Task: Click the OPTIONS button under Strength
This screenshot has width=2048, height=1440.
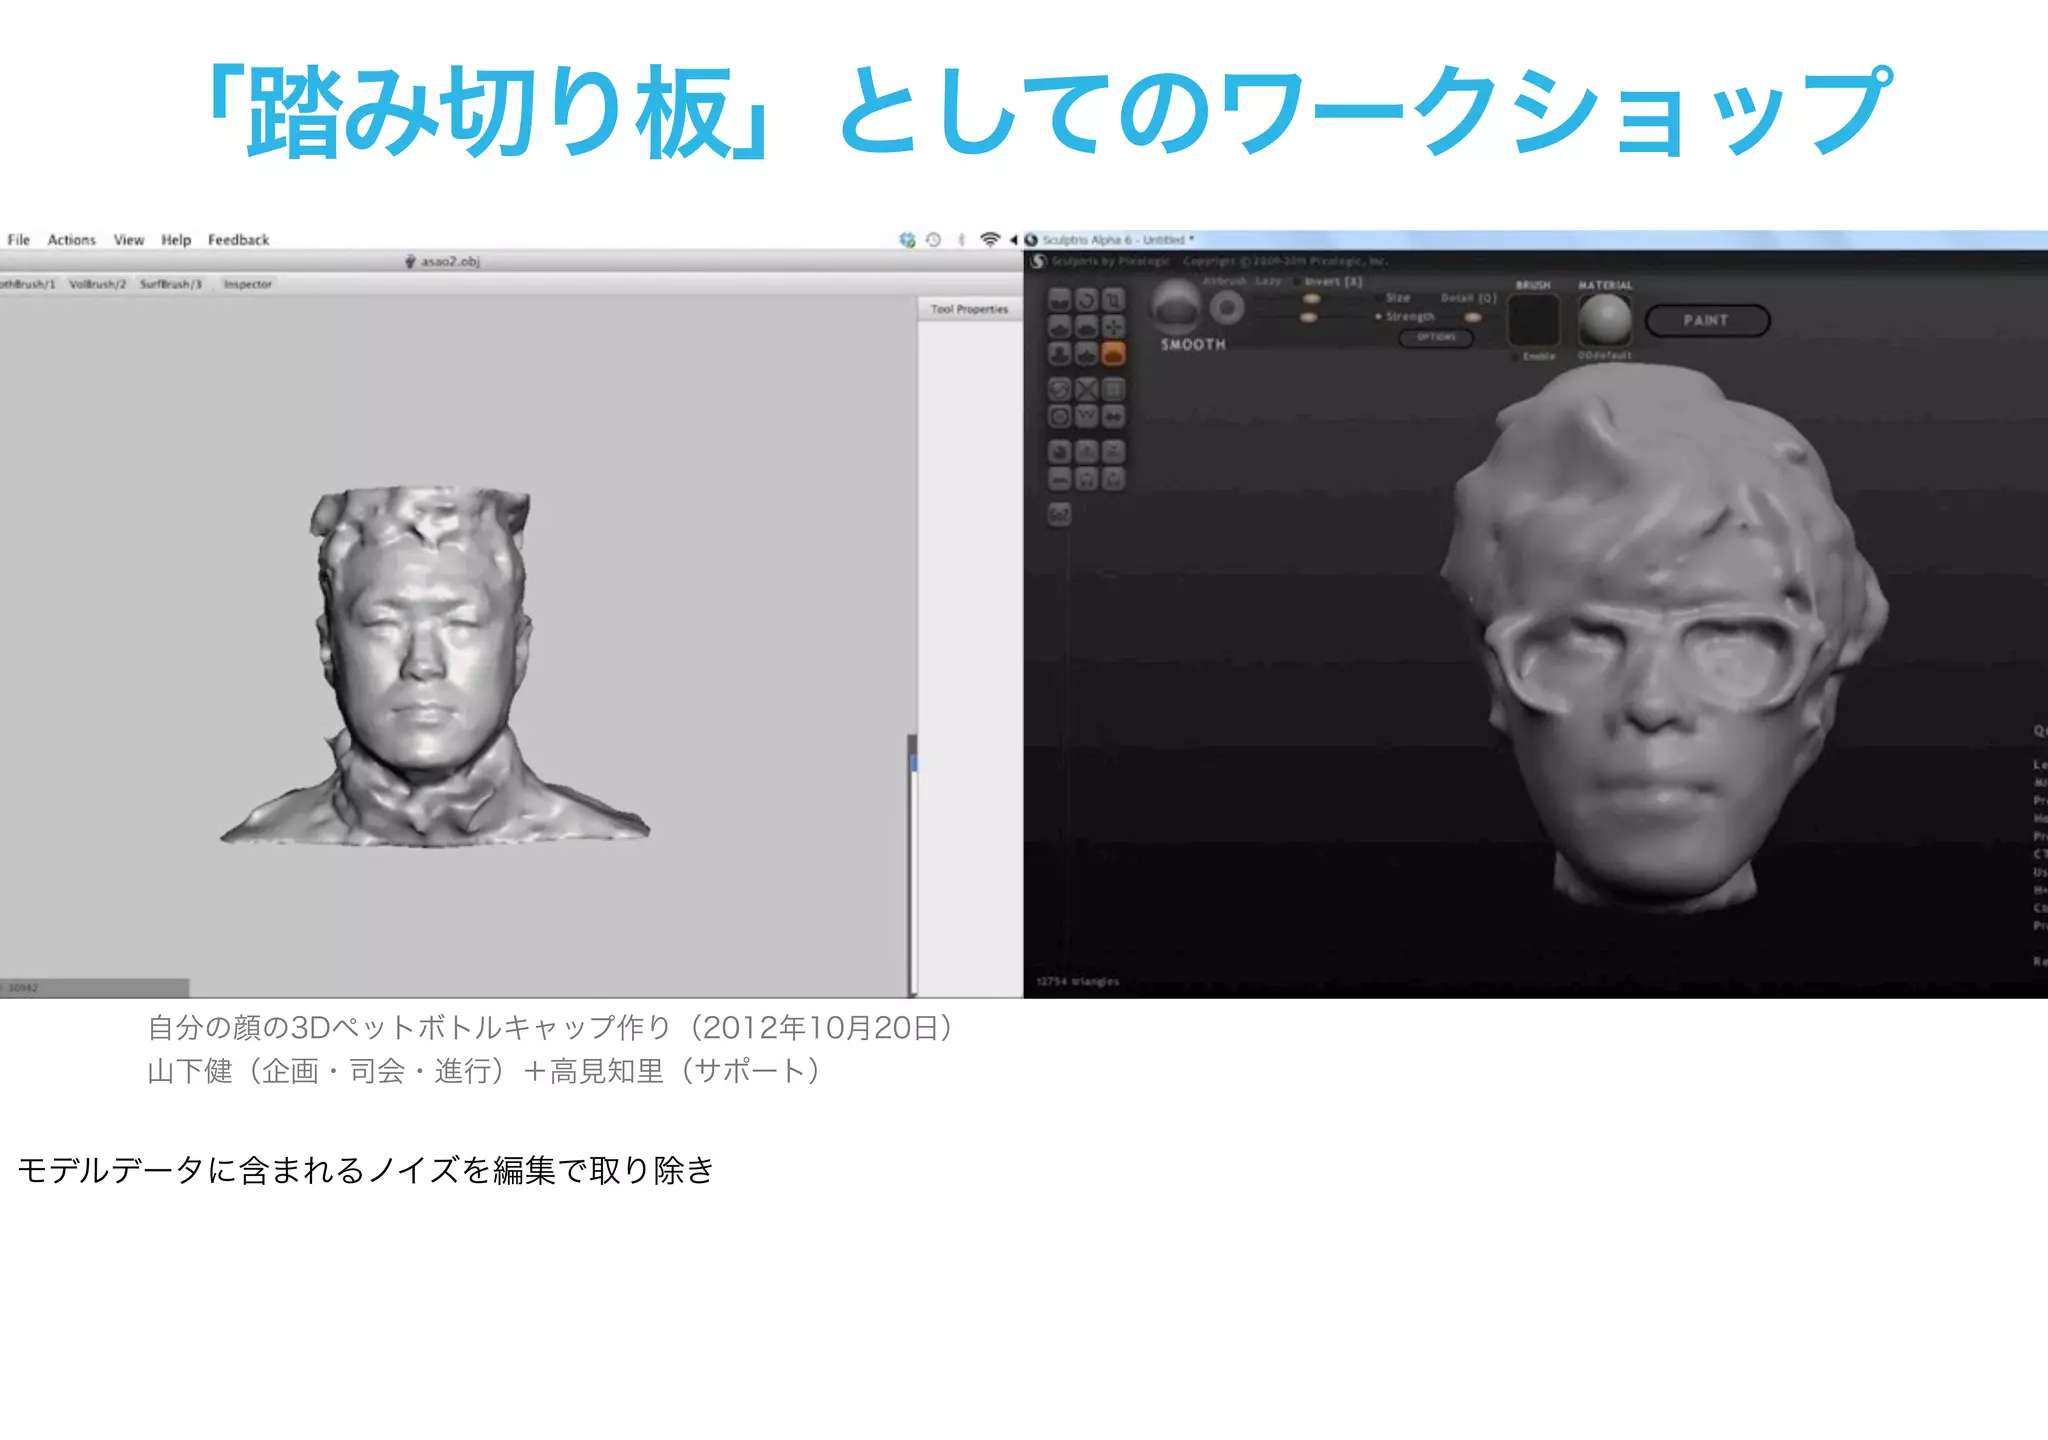Action: 1436,337
